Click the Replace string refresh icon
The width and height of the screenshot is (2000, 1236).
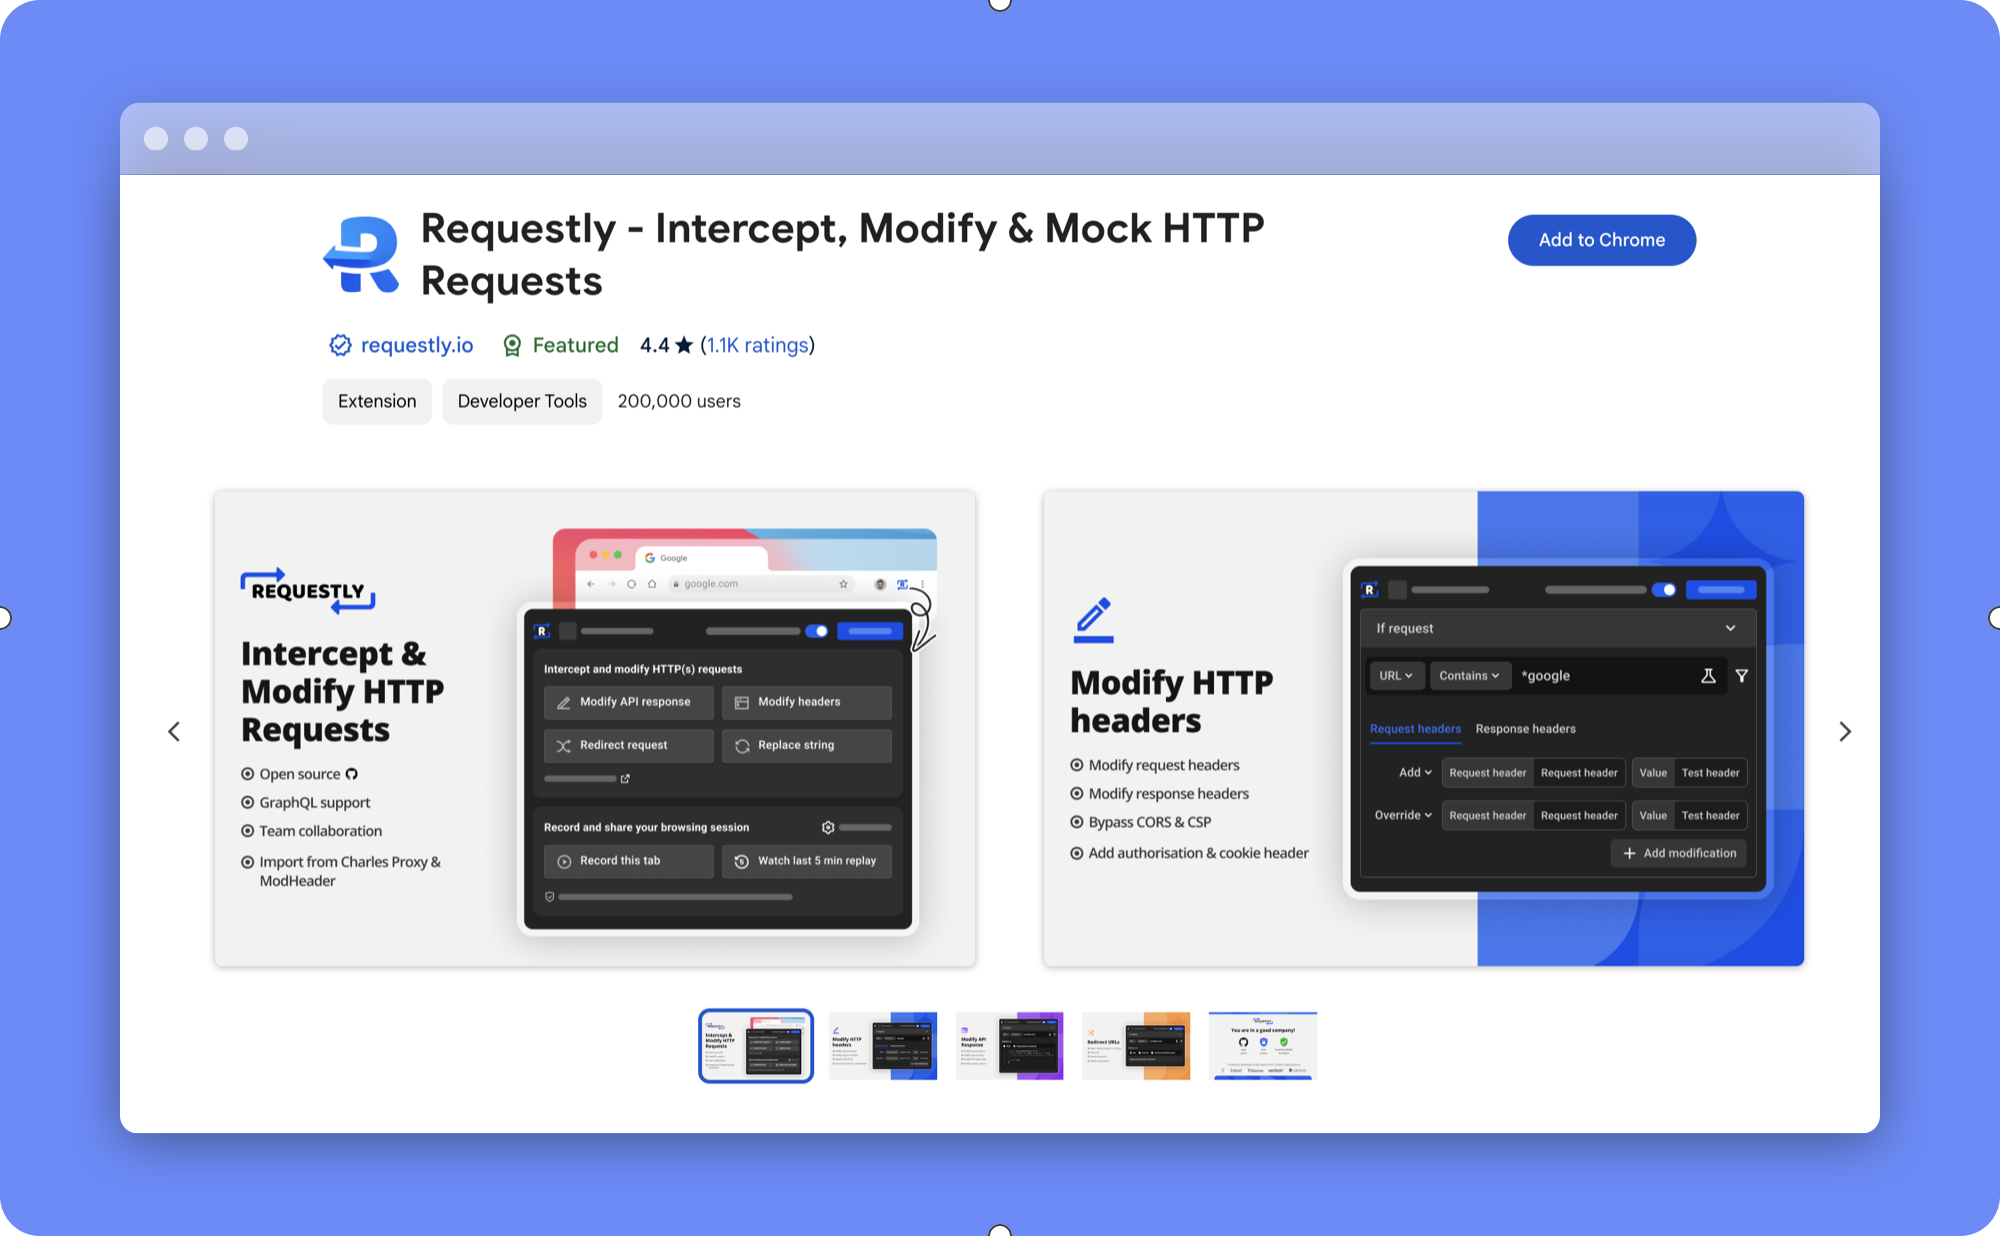coord(742,745)
